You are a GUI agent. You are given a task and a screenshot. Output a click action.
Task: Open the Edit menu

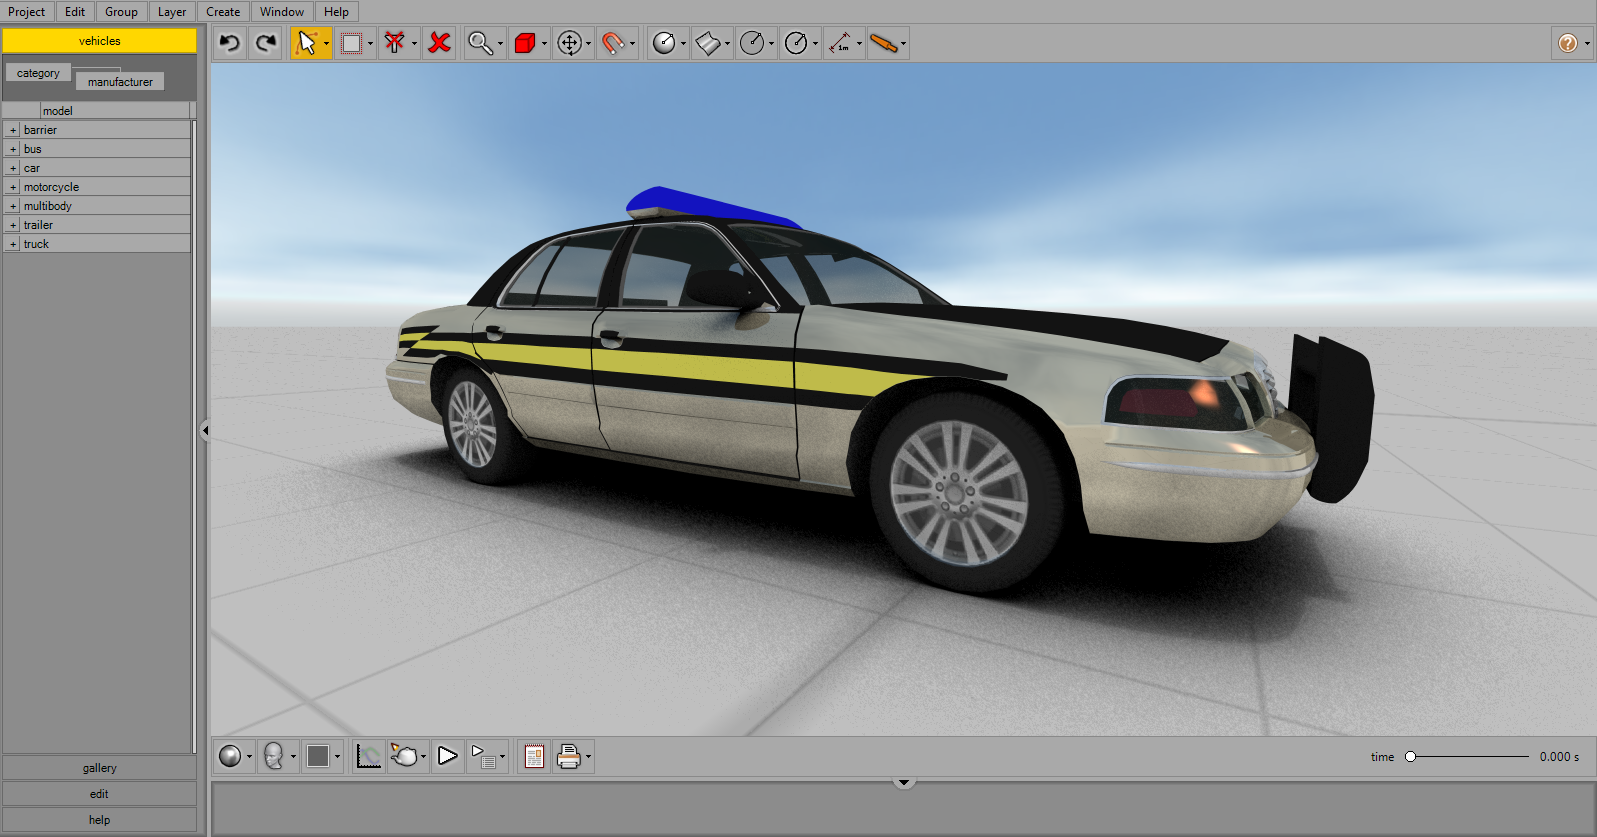(75, 12)
